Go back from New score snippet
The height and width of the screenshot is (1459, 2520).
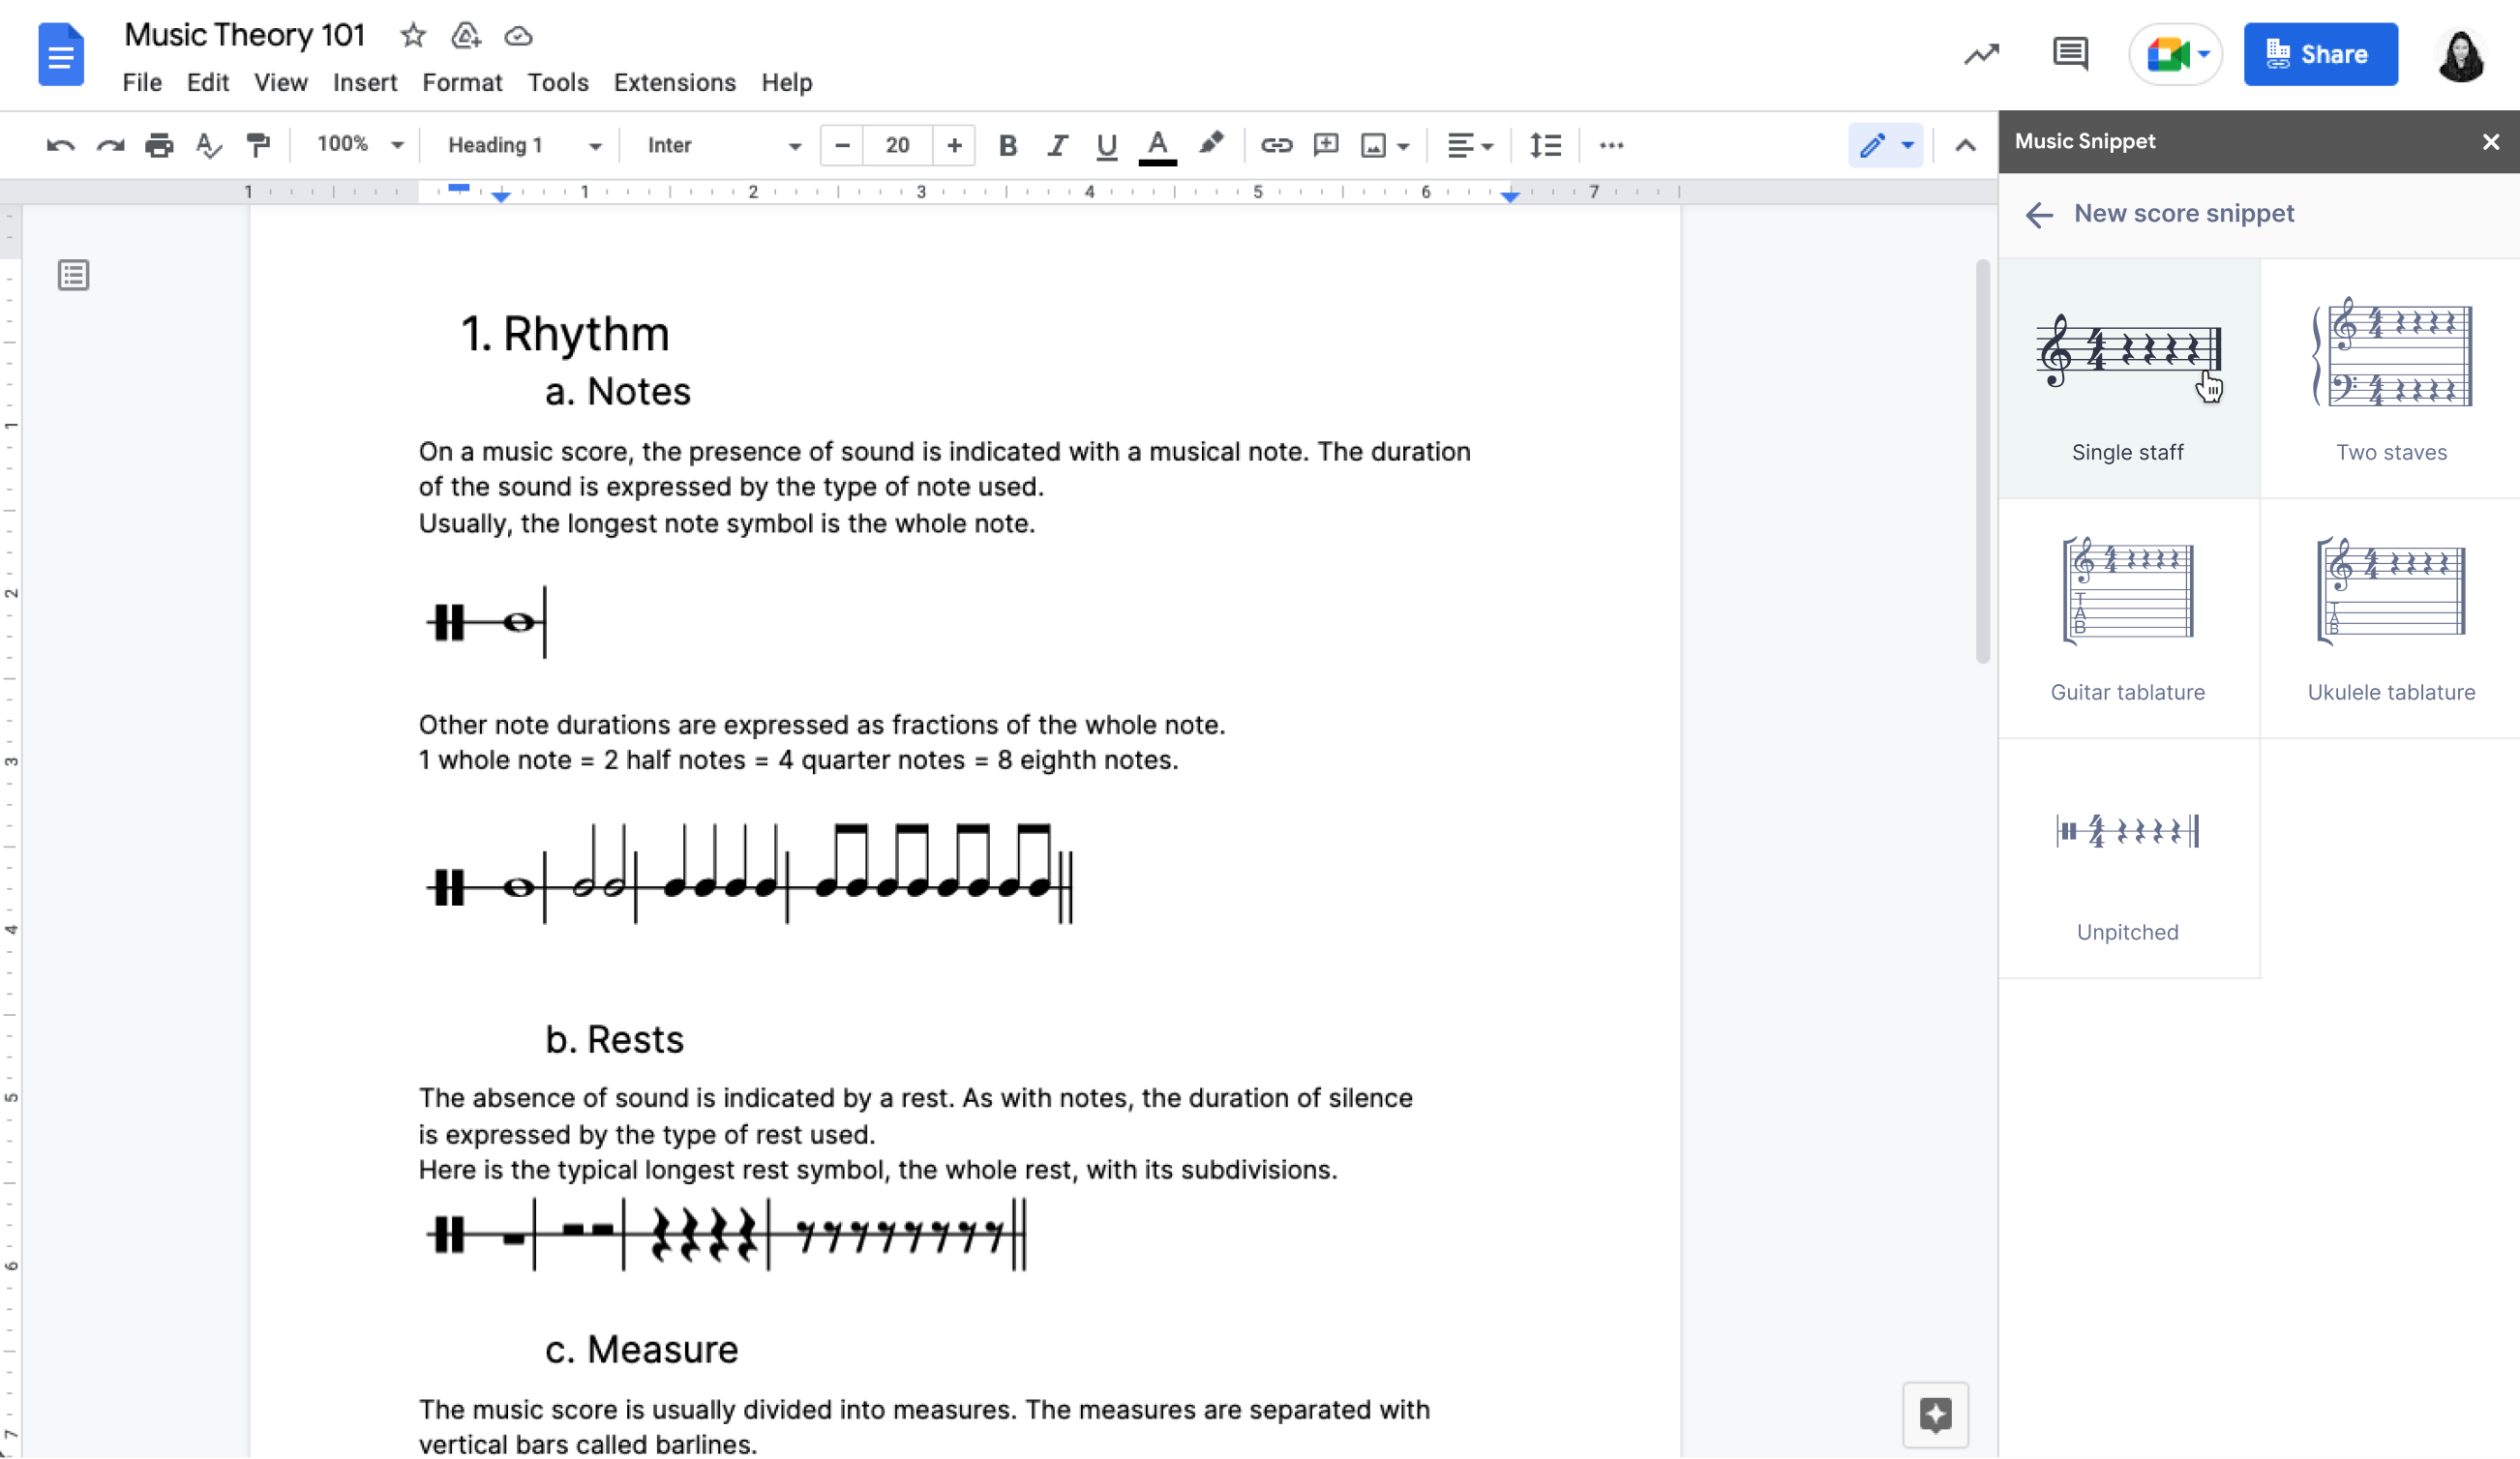pos(2039,215)
